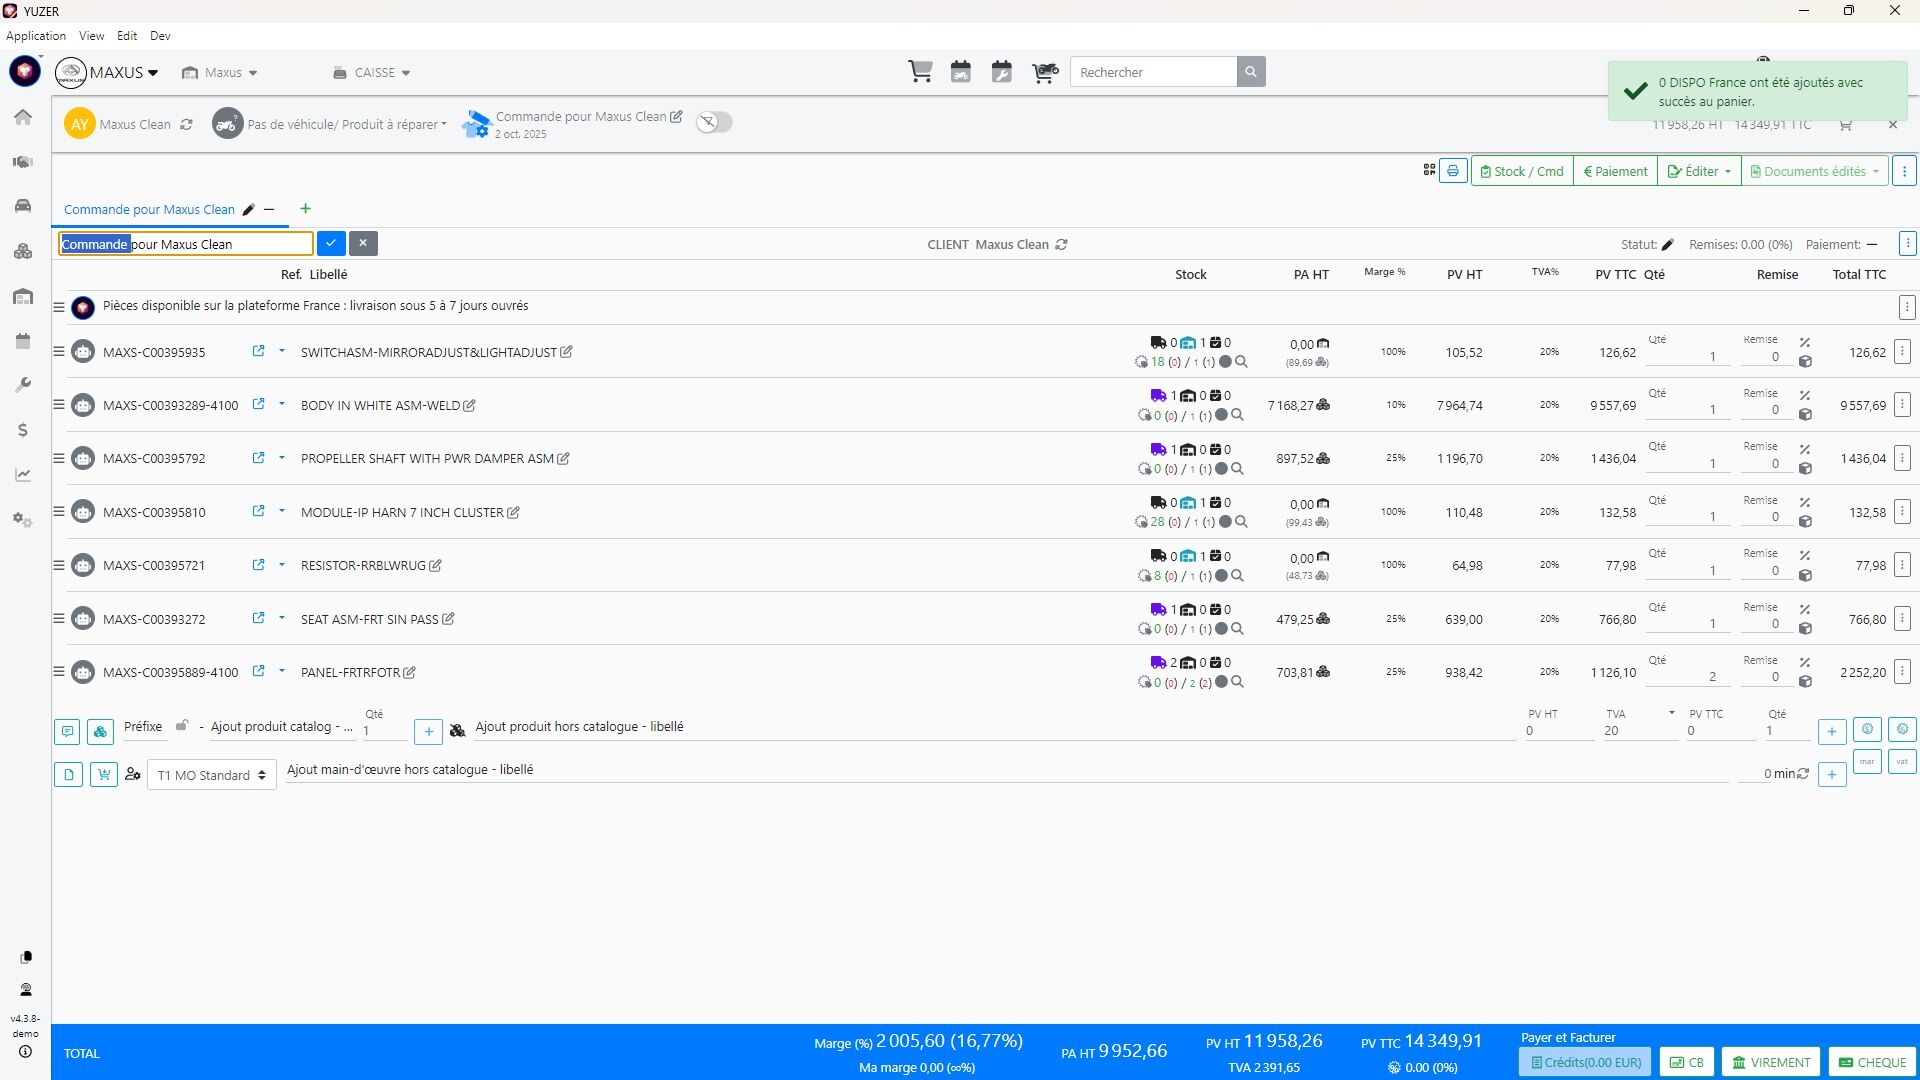Screen dimensions: 1920x1080
Task: Confirm order name with blue check button
Action: coord(331,243)
